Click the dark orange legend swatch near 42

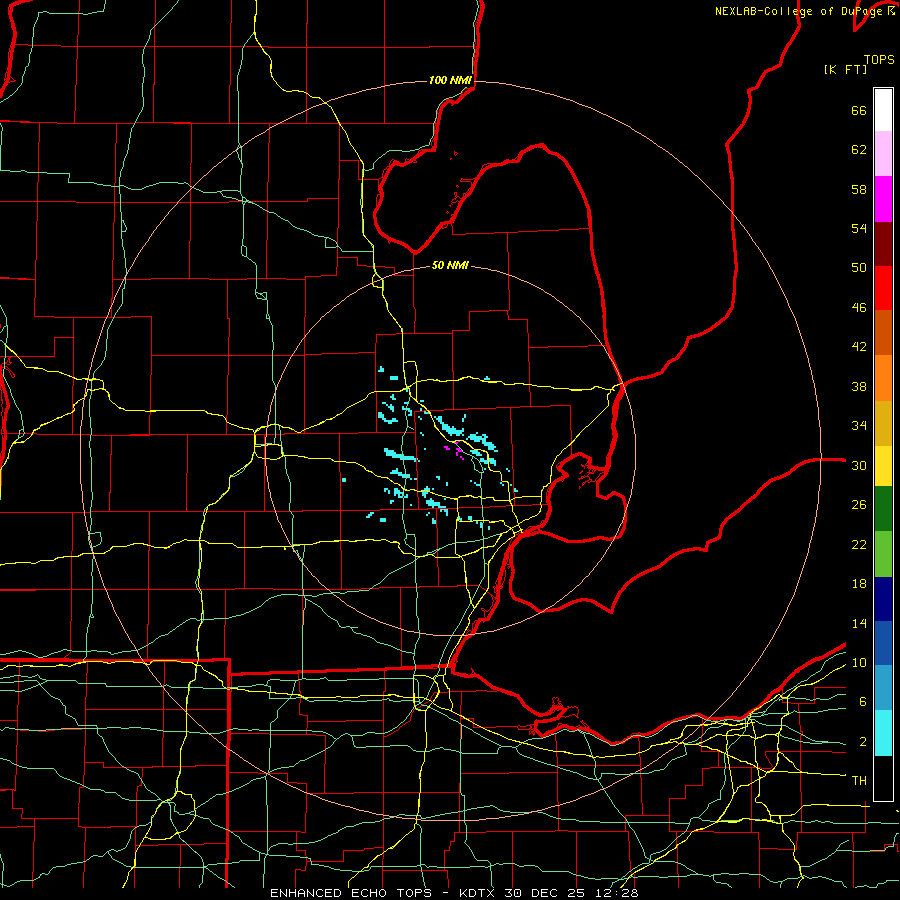pos(883,332)
